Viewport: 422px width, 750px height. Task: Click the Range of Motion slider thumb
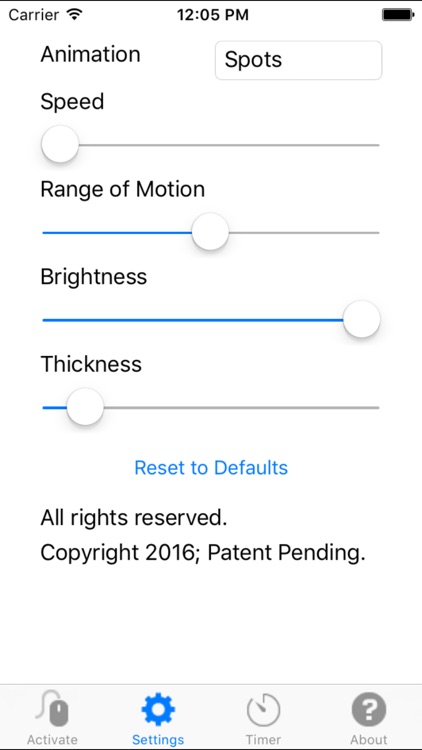[x=210, y=232]
